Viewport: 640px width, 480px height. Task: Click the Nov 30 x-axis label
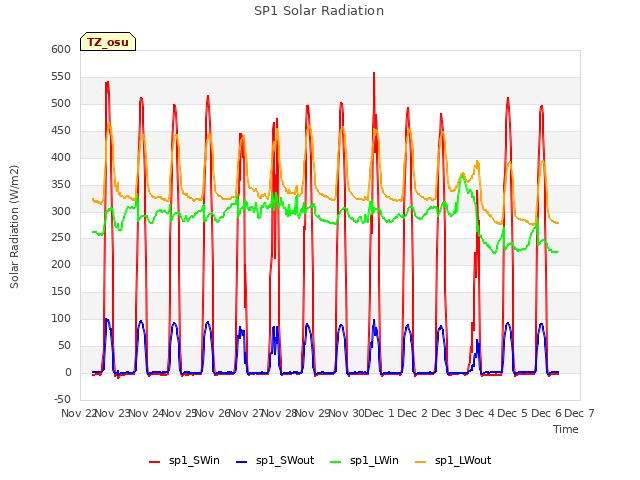[x=347, y=413]
